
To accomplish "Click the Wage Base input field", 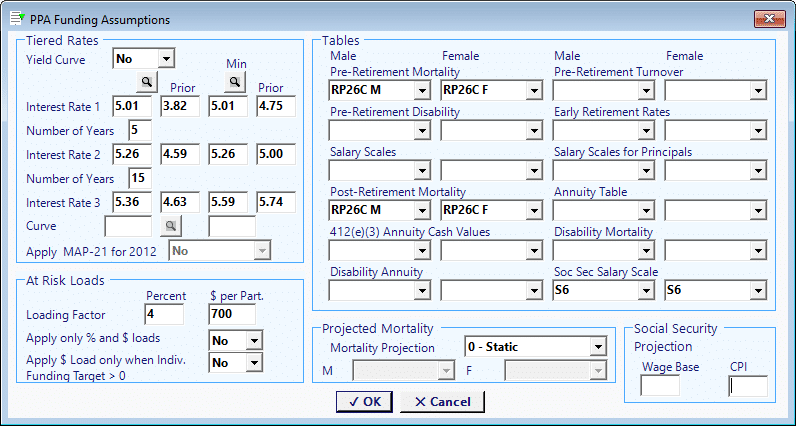I will 660,386.
